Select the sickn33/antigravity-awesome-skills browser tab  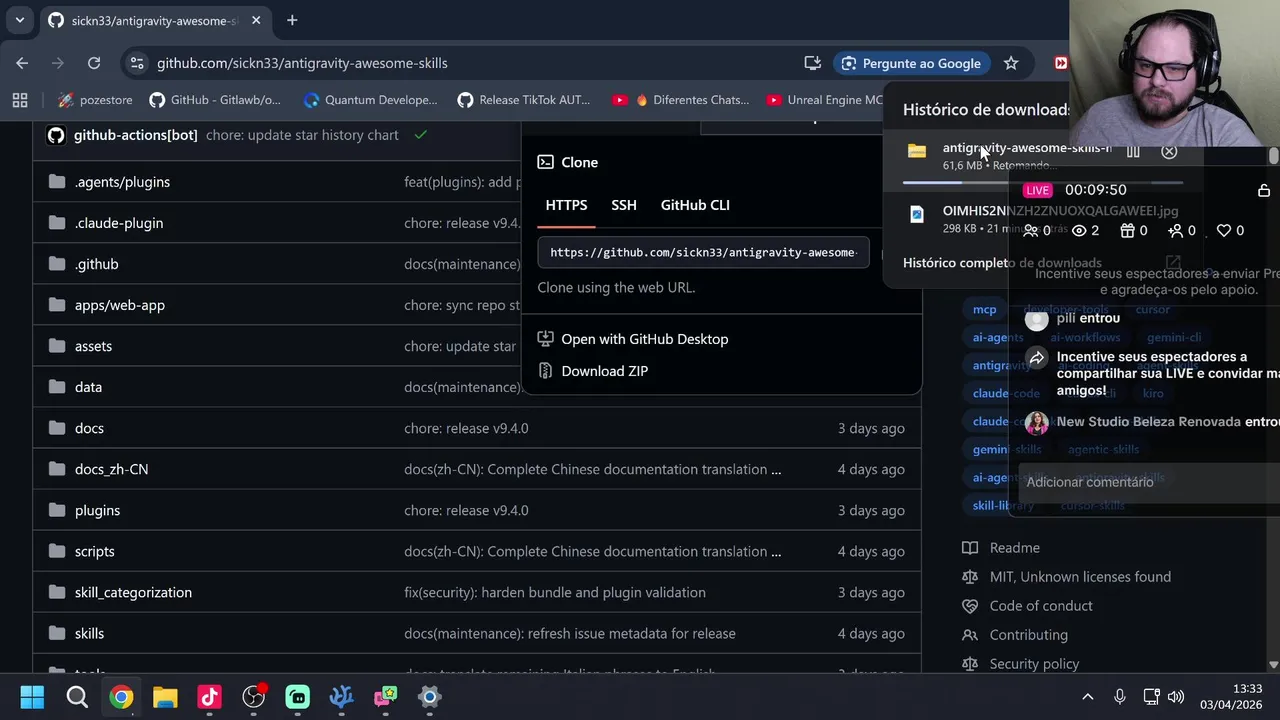(155, 20)
